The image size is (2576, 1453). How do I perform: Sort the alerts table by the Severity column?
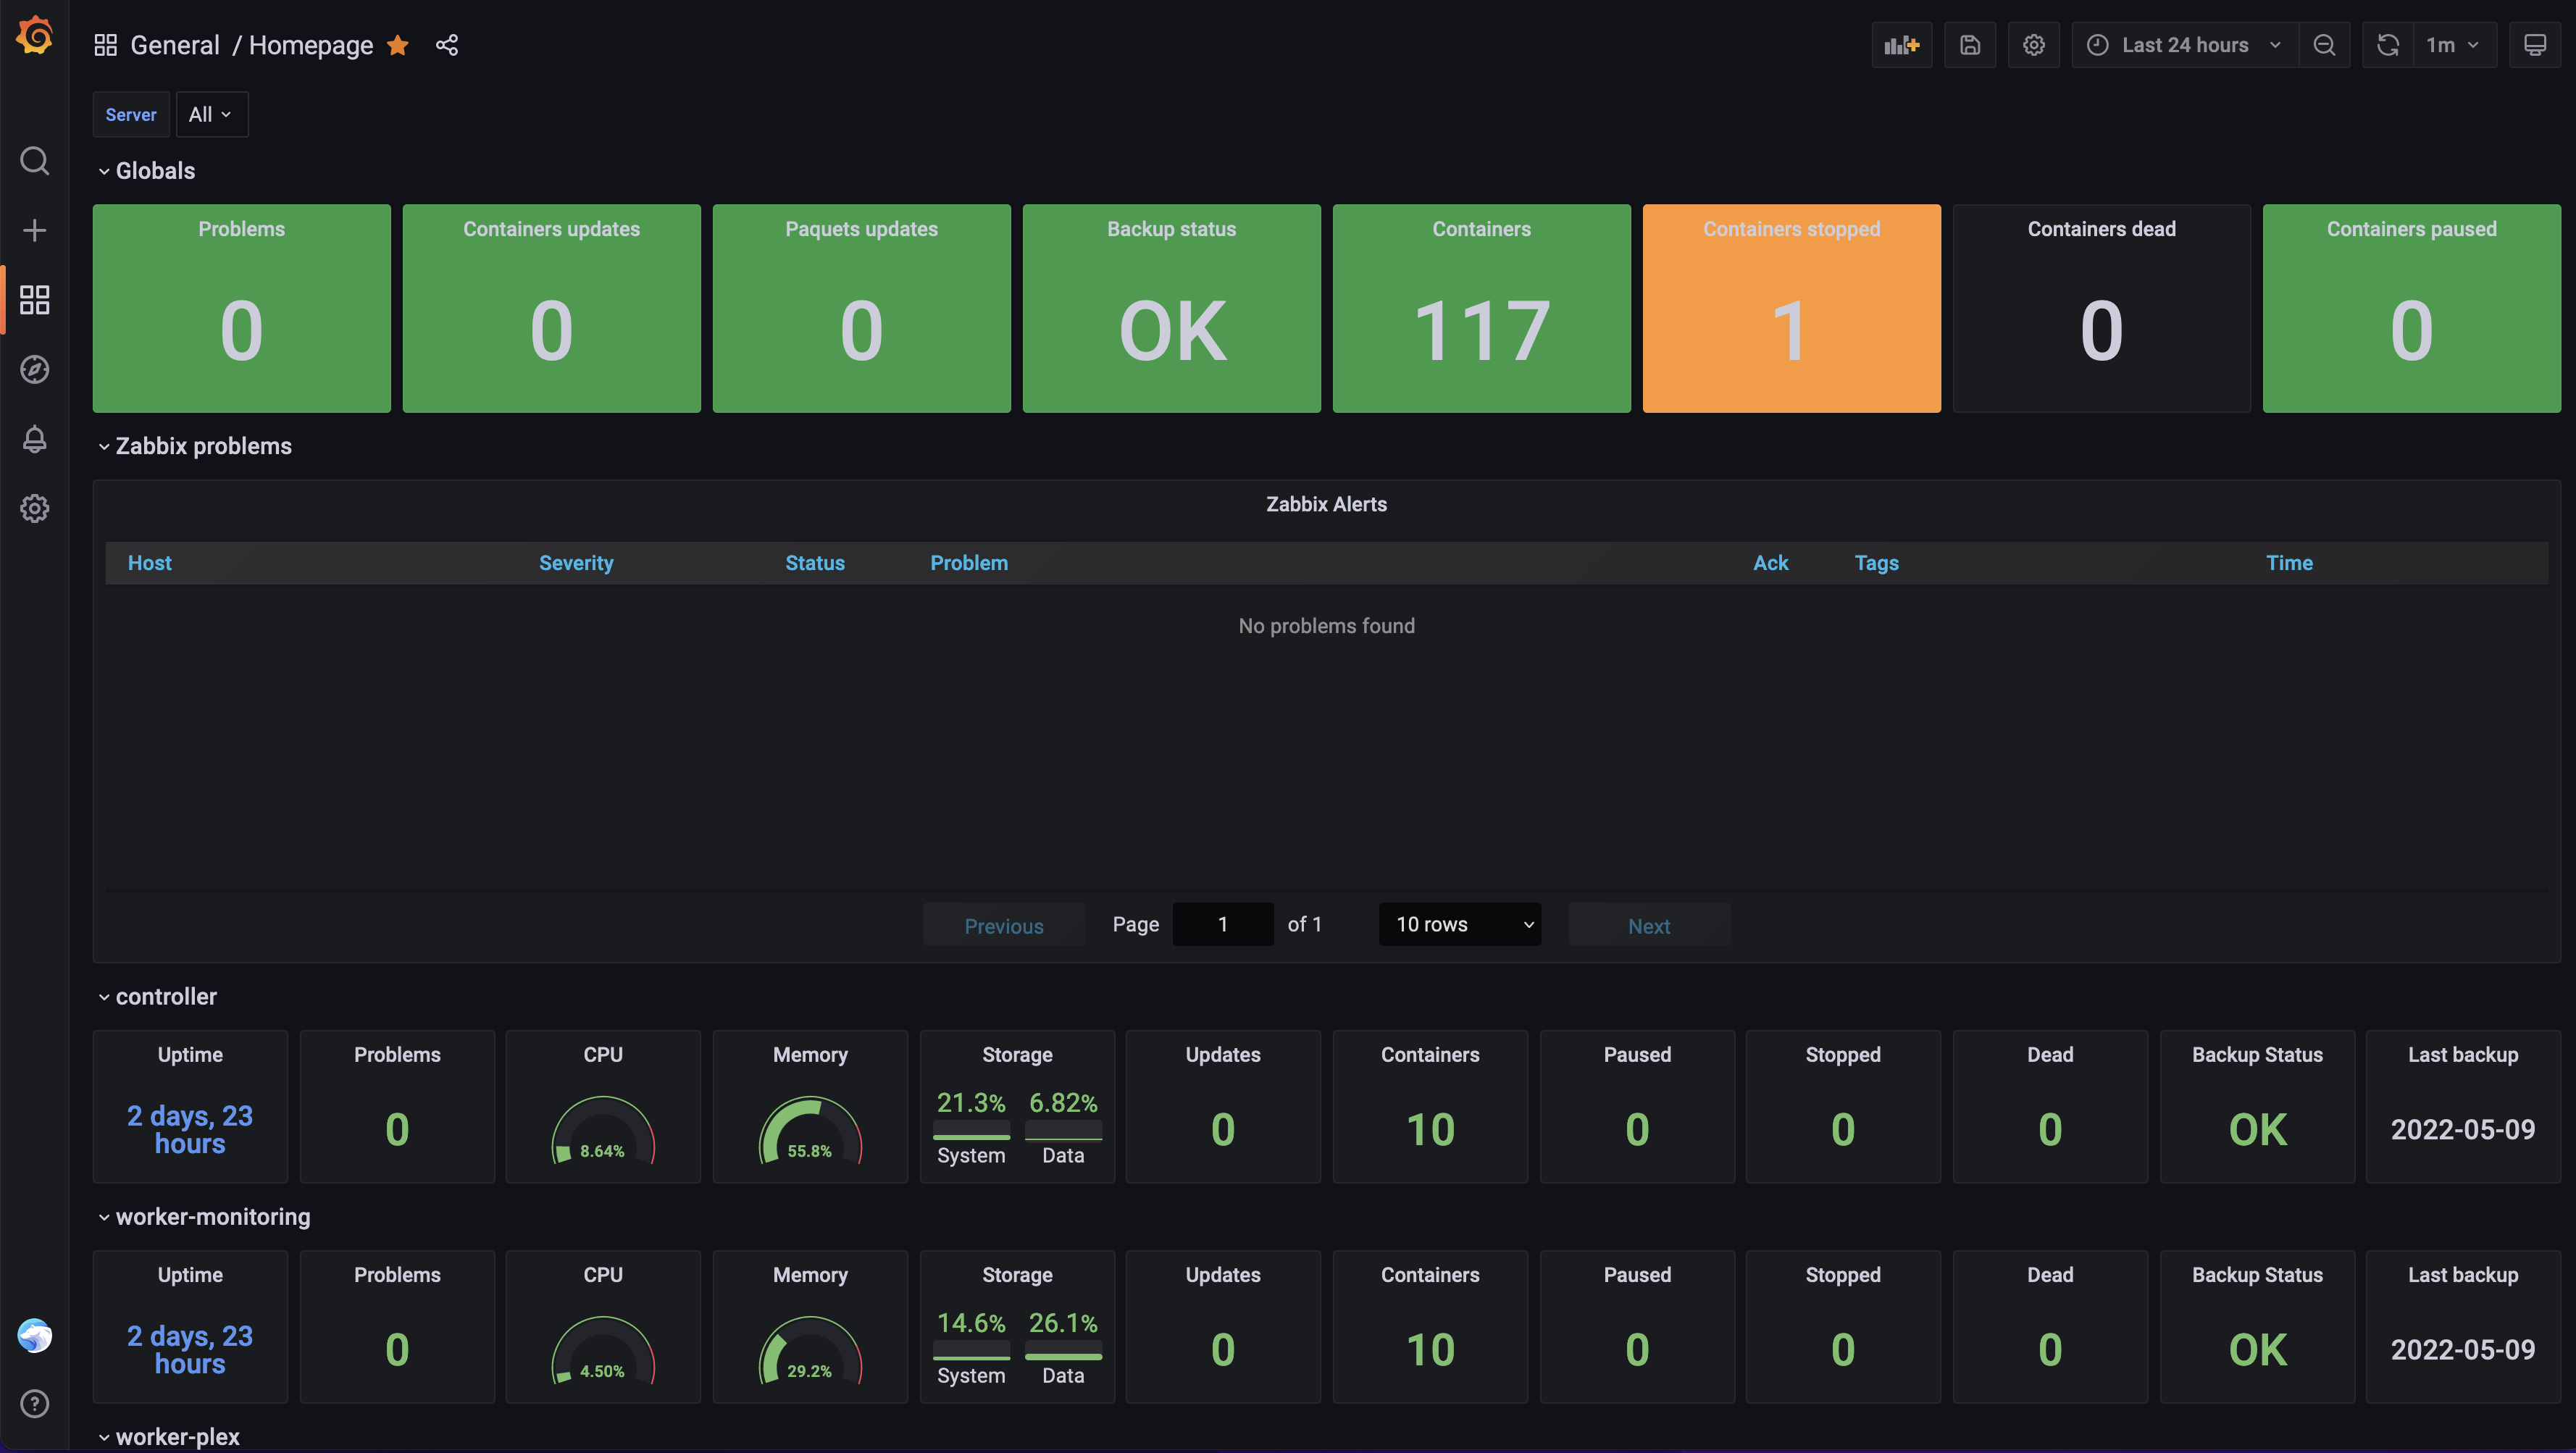pyautogui.click(x=576, y=563)
